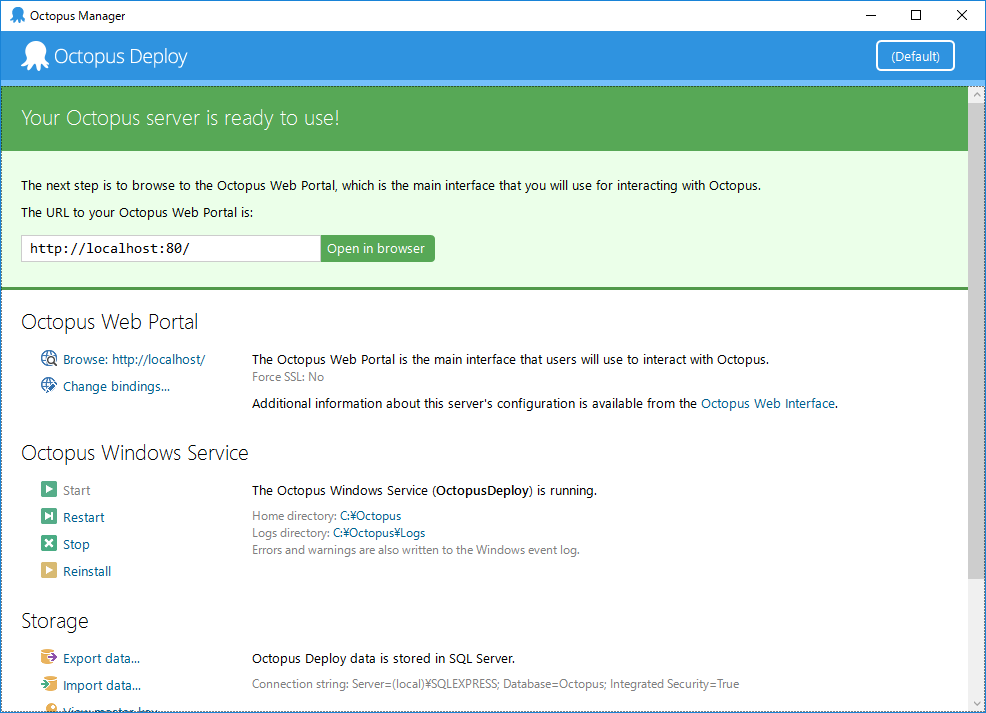
Task: Click the service 'is running' status sentence
Action: point(424,490)
